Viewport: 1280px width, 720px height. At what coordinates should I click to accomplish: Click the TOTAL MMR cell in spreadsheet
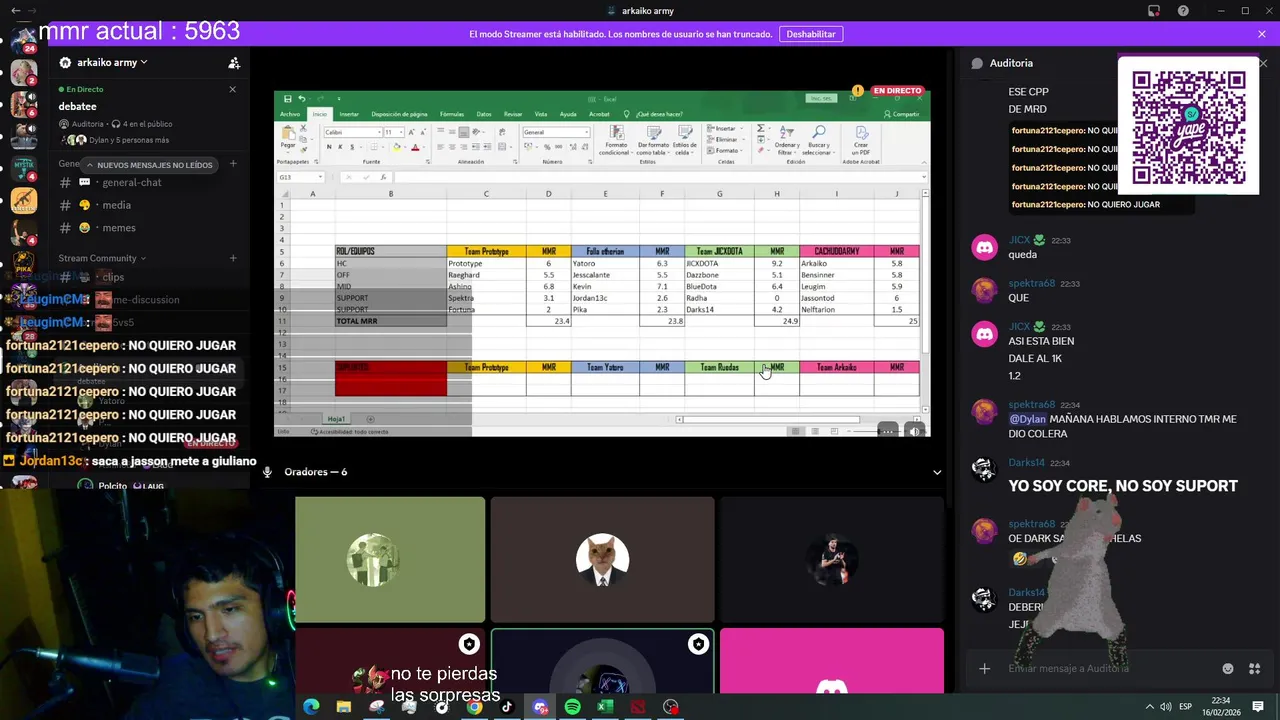391,321
